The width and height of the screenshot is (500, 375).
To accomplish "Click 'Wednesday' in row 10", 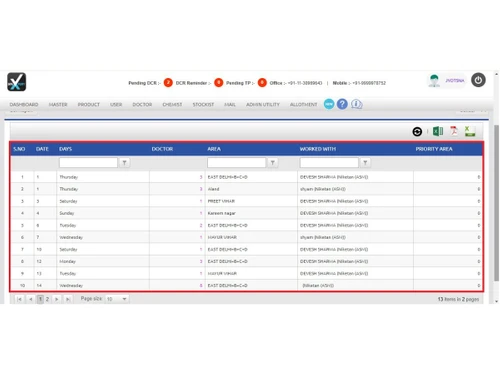I will [x=71, y=285].
